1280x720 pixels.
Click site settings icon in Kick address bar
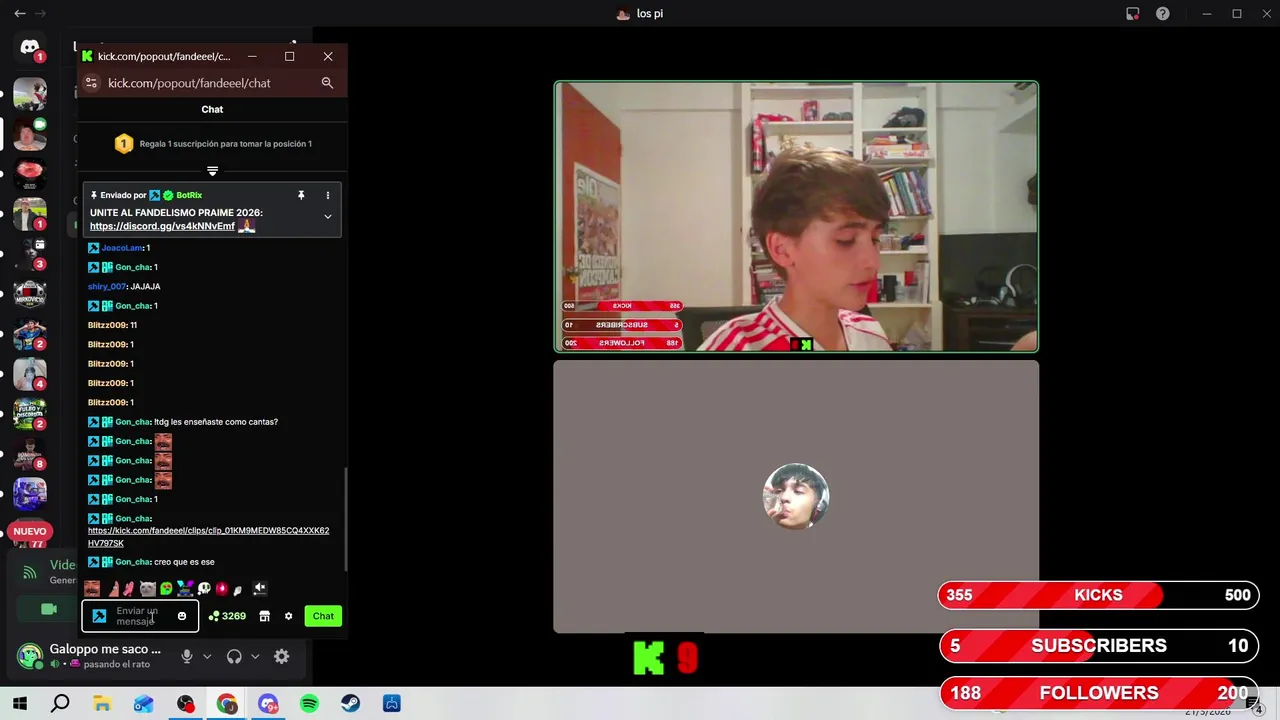[x=91, y=83]
